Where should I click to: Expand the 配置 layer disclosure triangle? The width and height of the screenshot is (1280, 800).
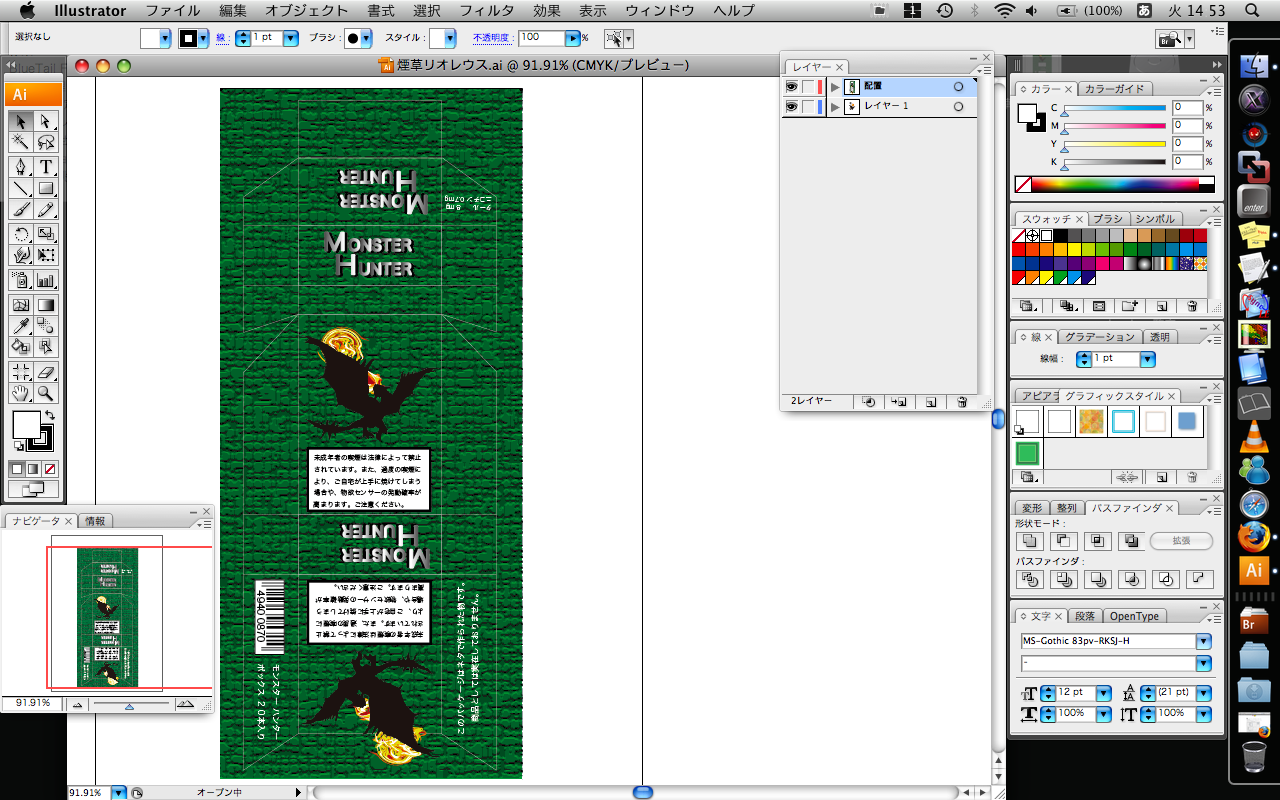click(835, 87)
